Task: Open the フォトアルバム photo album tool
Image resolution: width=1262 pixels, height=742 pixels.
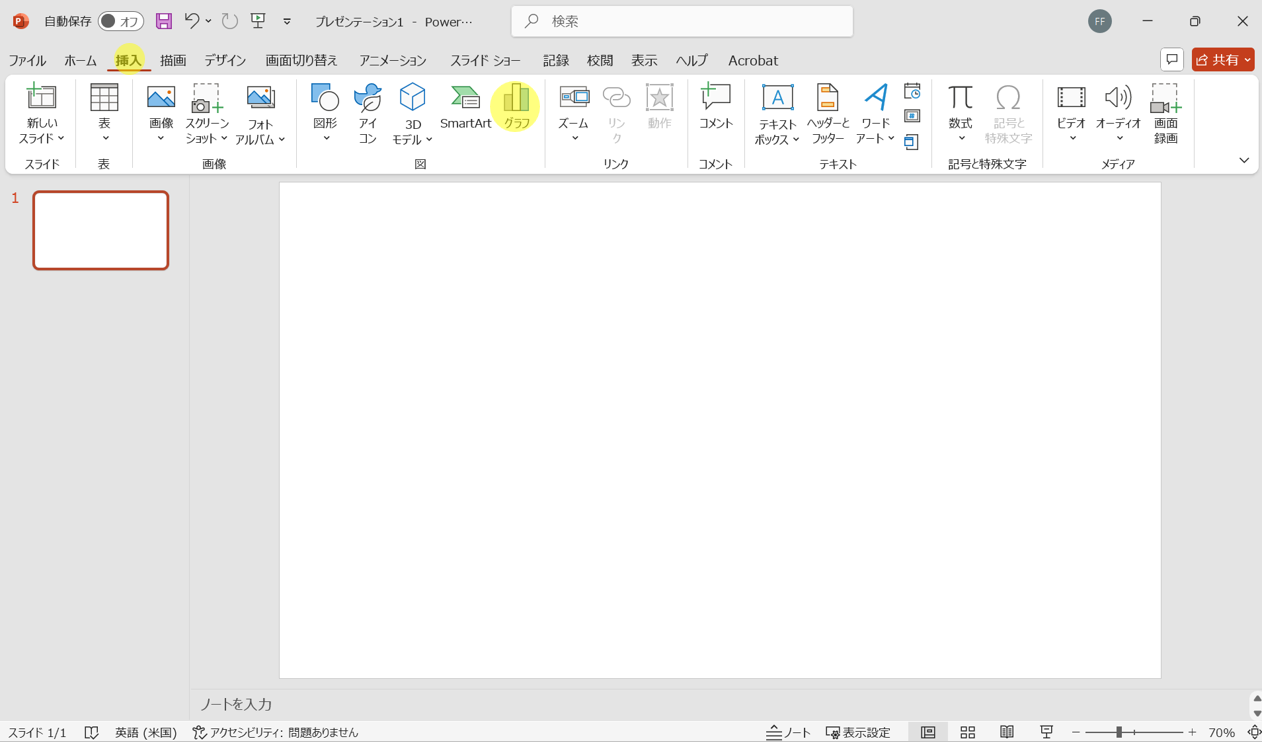Action: (x=260, y=113)
